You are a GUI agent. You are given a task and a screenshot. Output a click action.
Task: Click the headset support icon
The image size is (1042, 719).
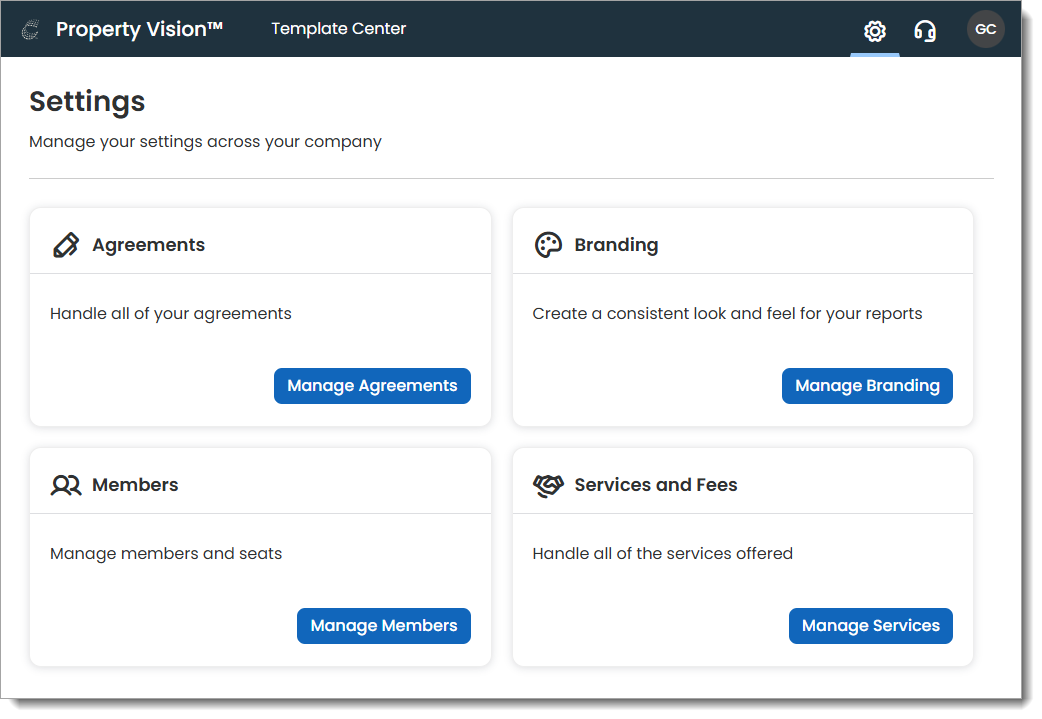(x=925, y=31)
